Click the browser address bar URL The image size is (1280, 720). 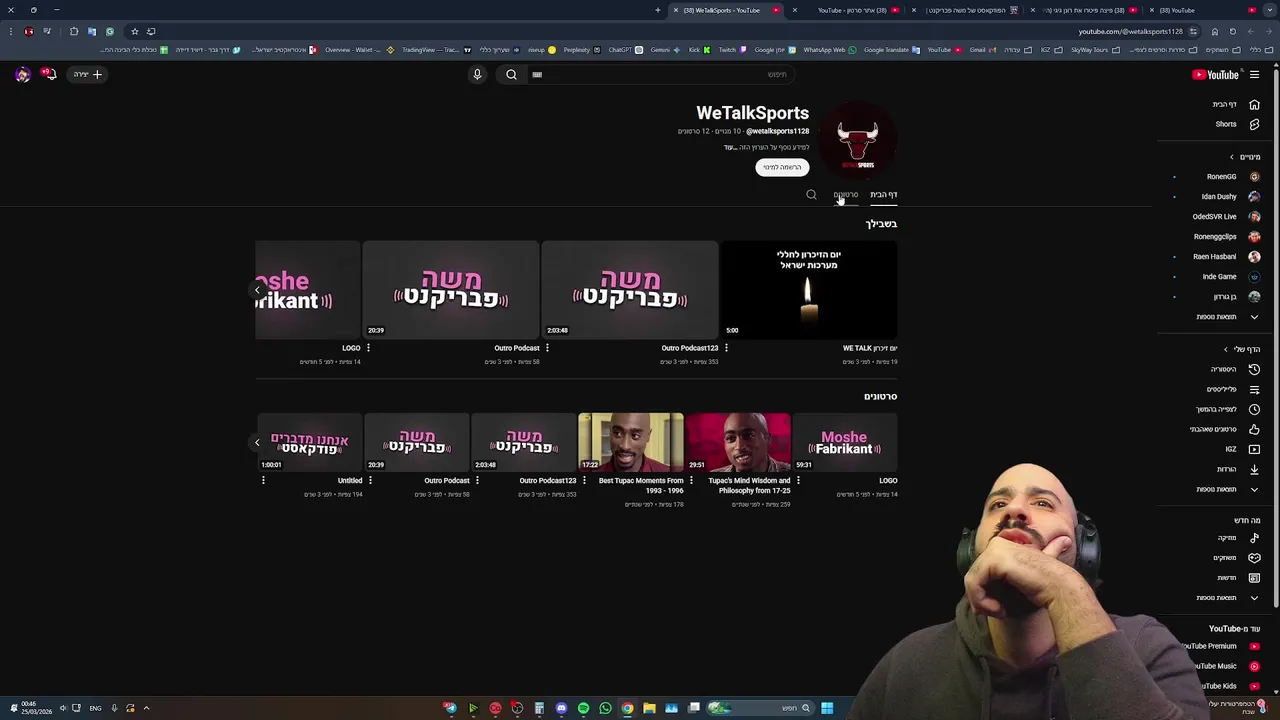1130,31
